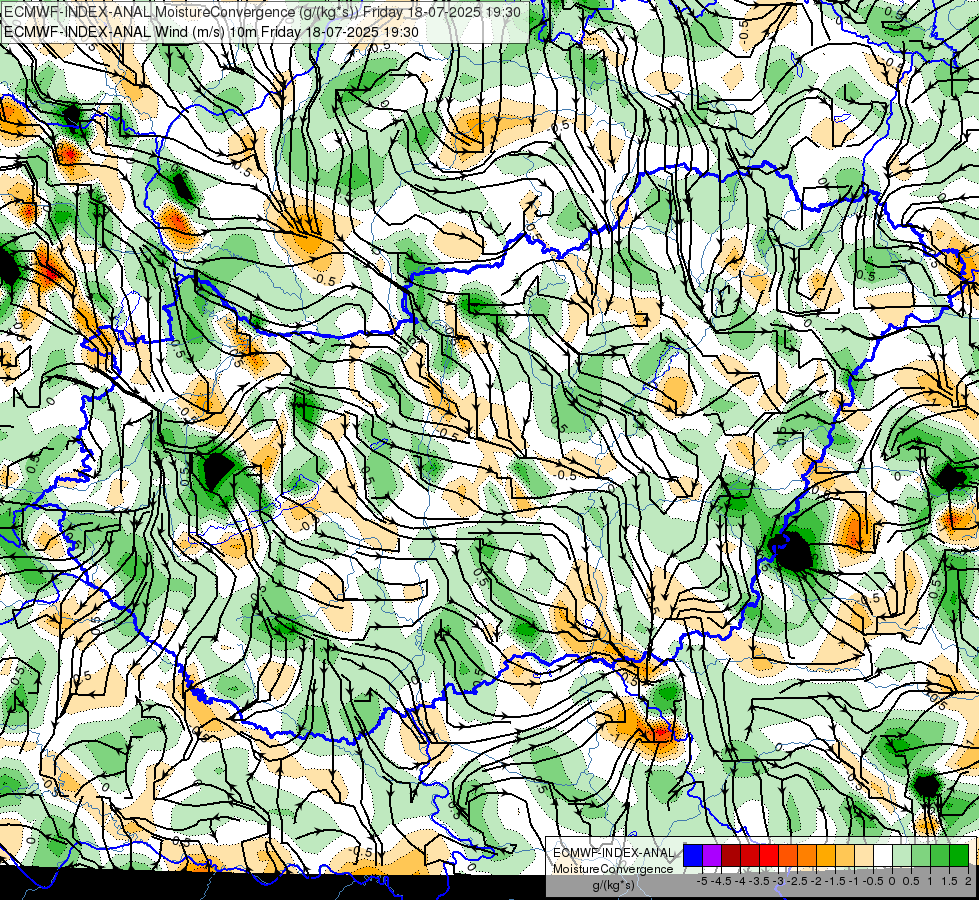Click the -4.5 legend scale value
Viewport: 979px width, 900px height.
coord(721,881)
